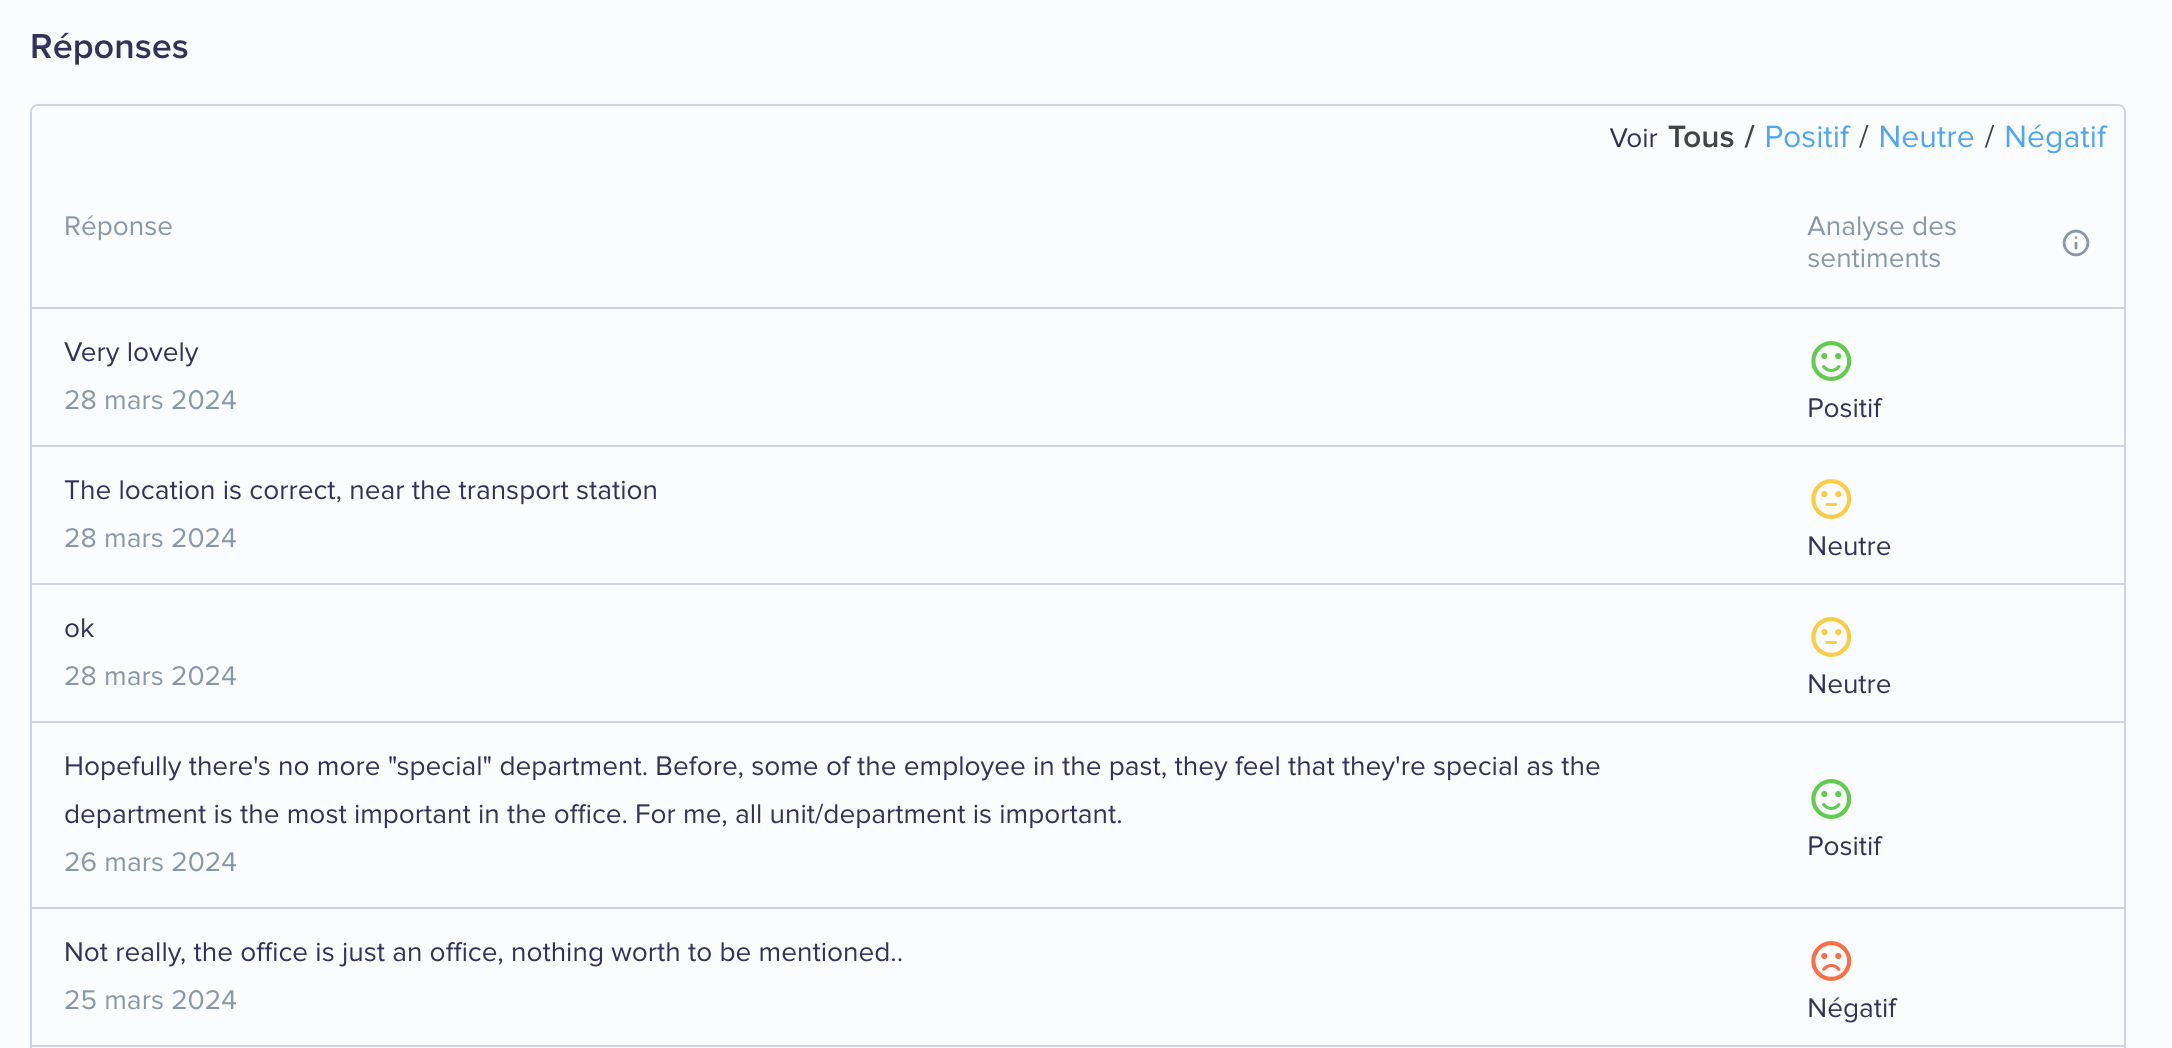Click the sentiment analysis info icon
2172x1048 pixels.
[x=2076, y=243]
